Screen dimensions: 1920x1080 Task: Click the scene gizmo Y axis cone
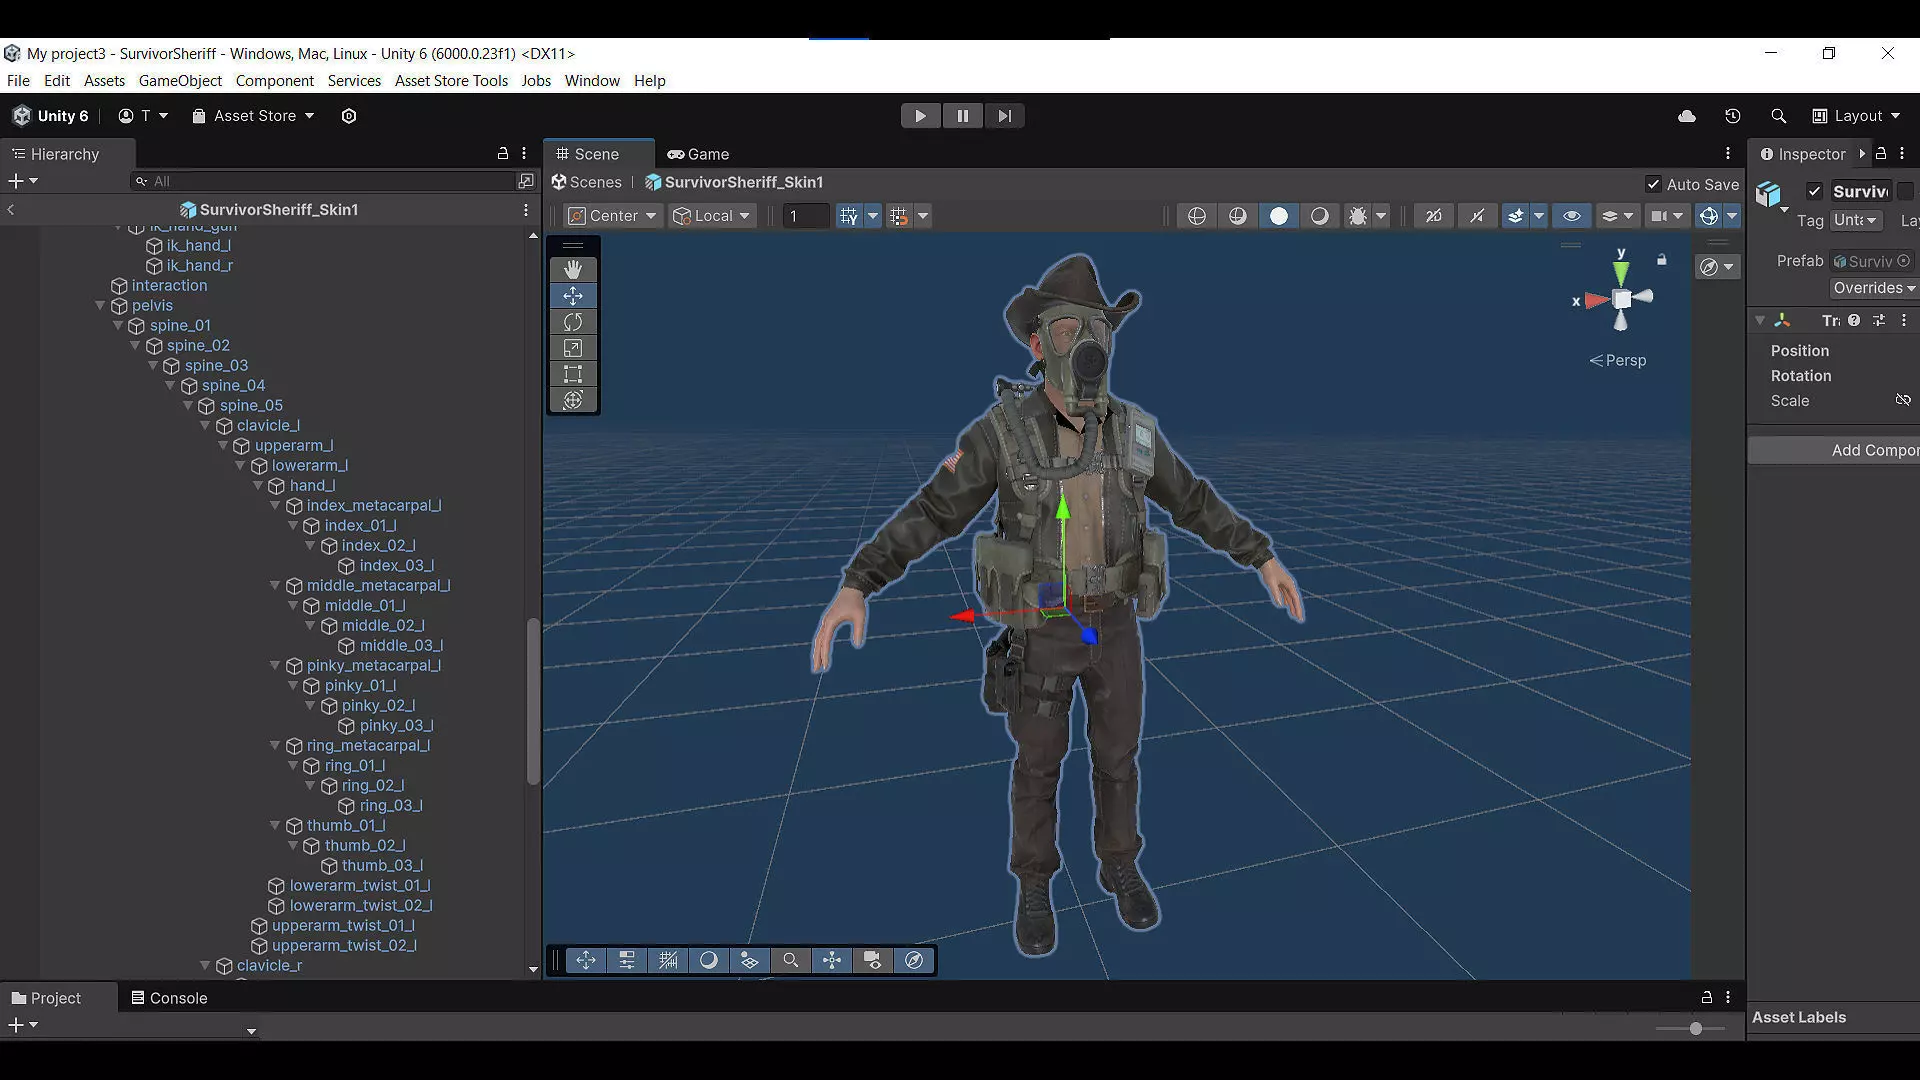(1621, 271)
